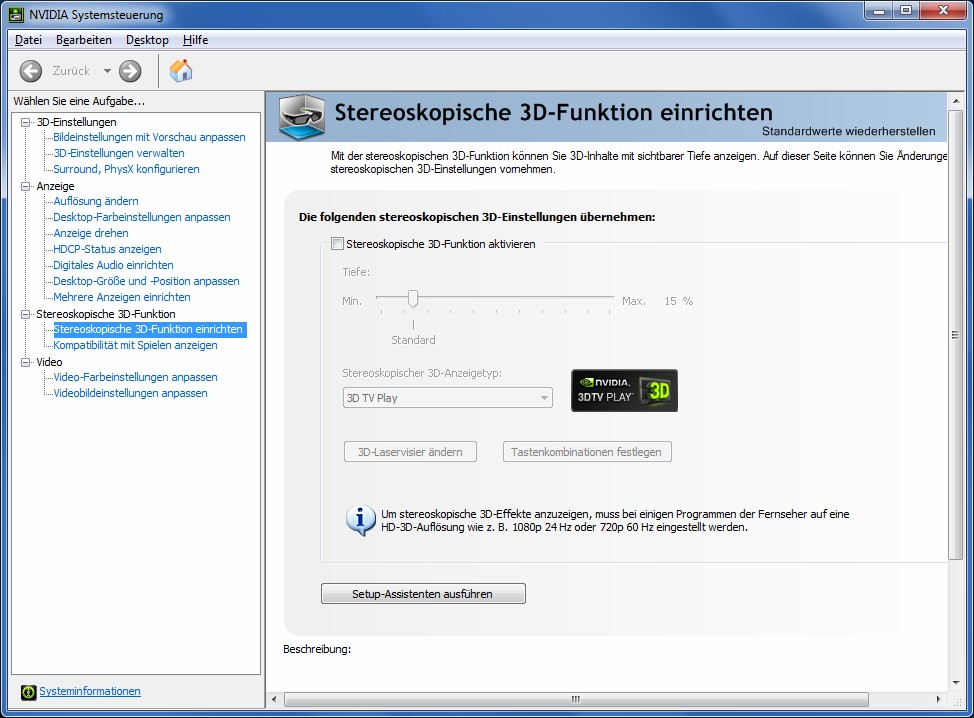Click the 3D glasses header icon
Image resolution: width=974 pixels, height=718 pixels.
302,116
